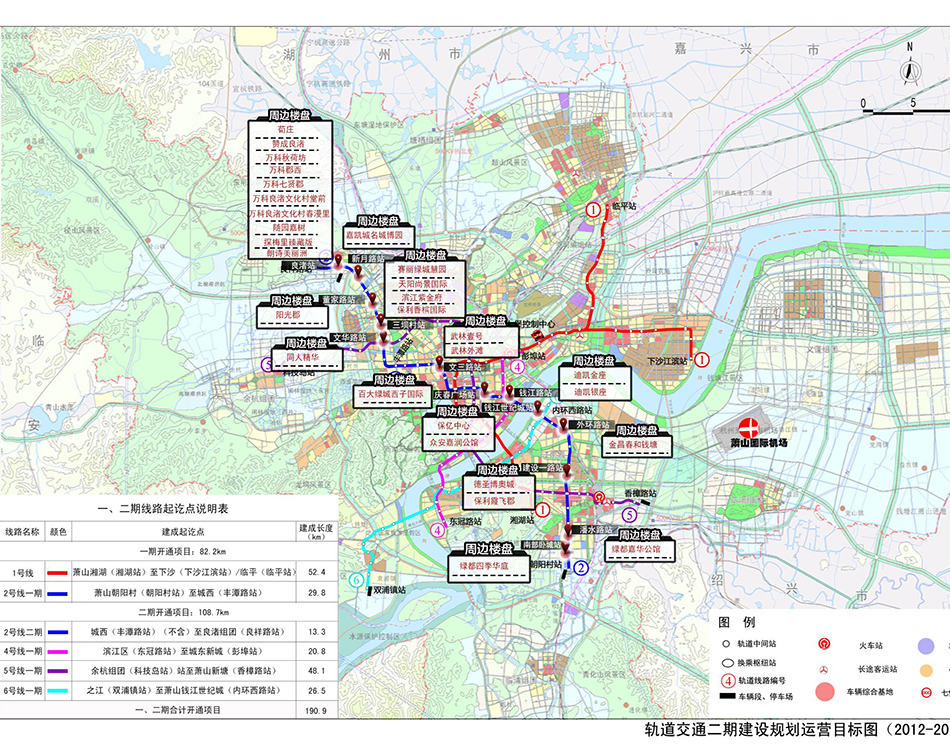The width and height of the screenshot is (950, 745).
Task: Click the red Xiaoshan airport cross icon
Action: pos(749,427)
